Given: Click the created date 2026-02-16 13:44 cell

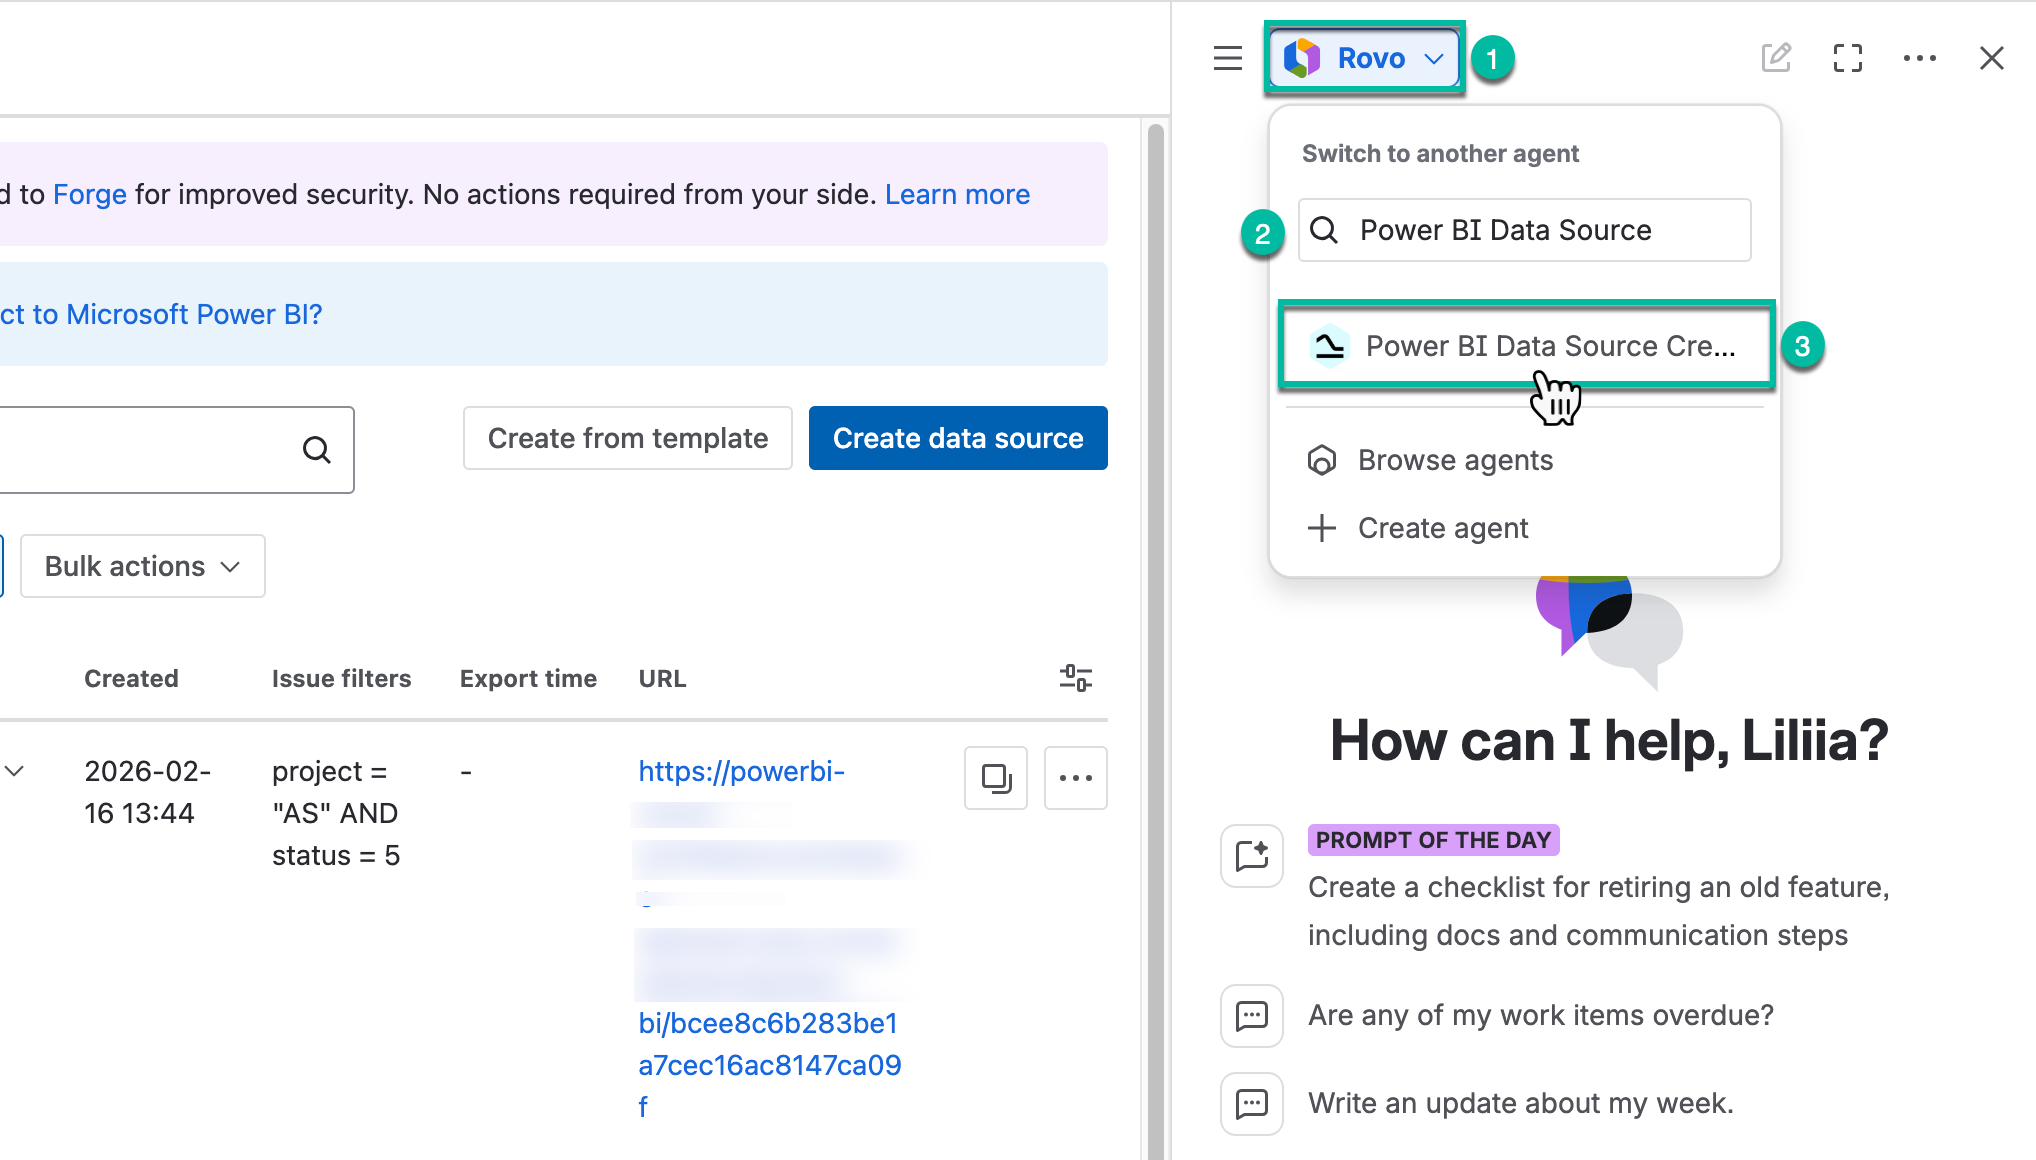Looking at the screenshot, I should (x=147, y=792).
